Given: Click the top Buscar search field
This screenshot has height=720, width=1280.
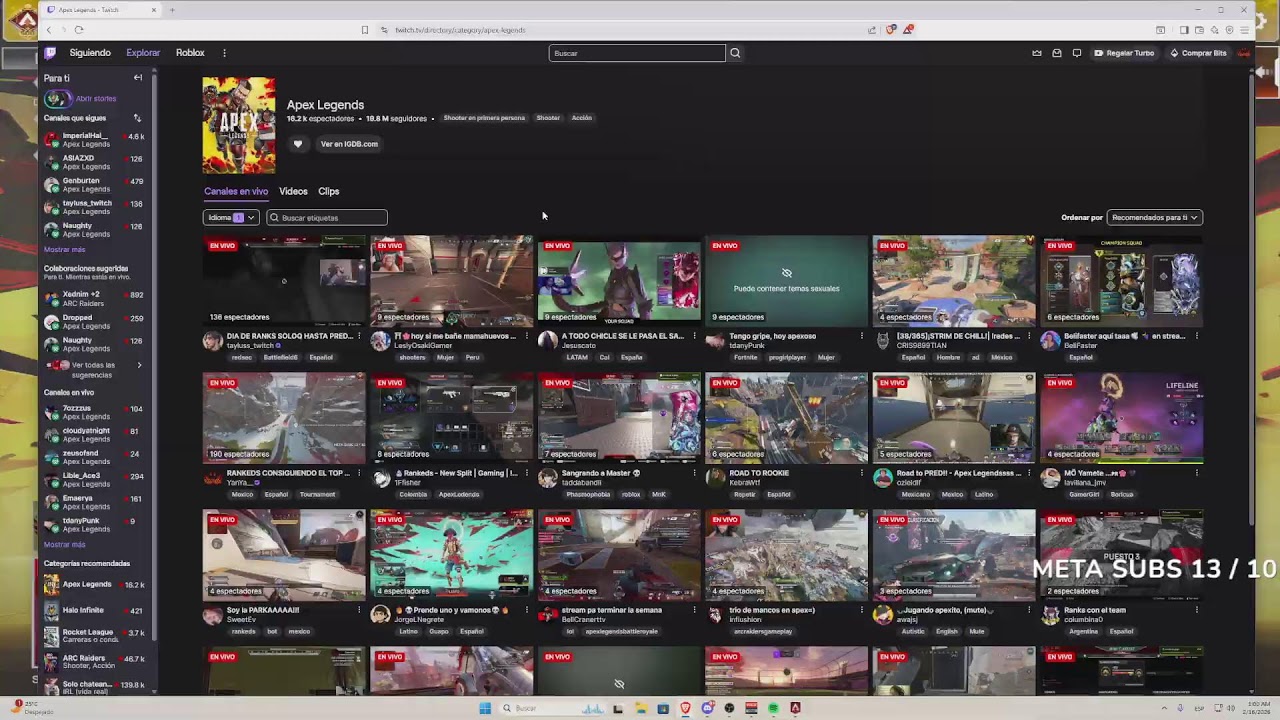Looking at the screenshot, I should coord(637,53).
